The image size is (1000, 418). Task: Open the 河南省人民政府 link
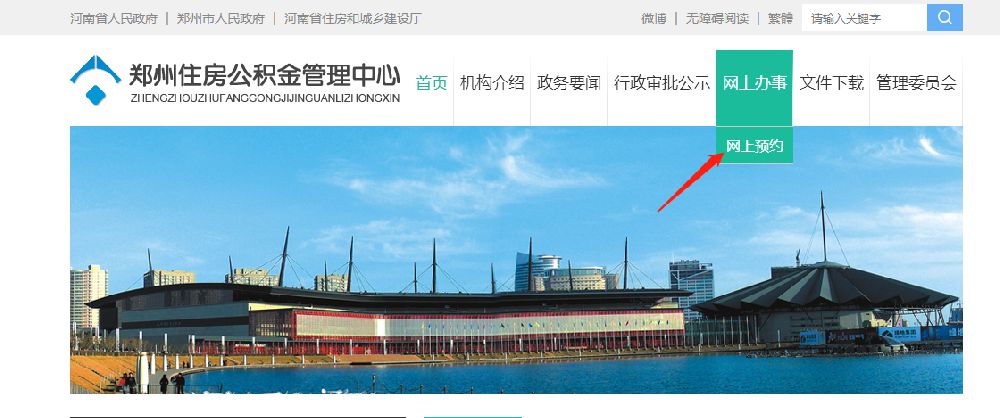[x=114, y=19]
